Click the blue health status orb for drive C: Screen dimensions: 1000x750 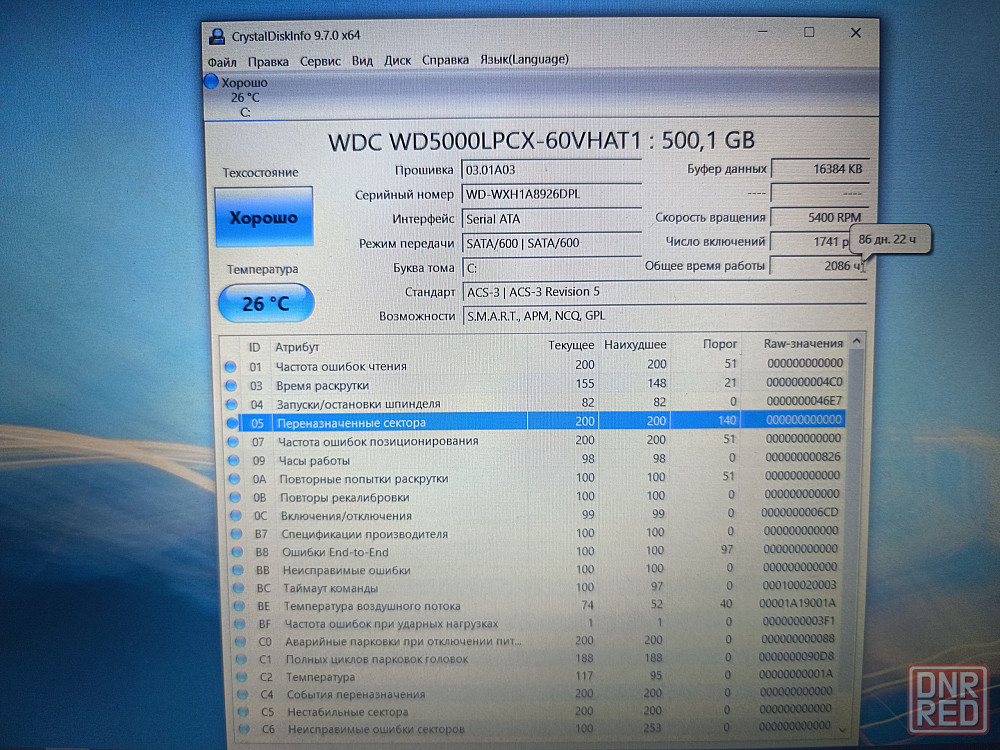[x=211, y=82]
